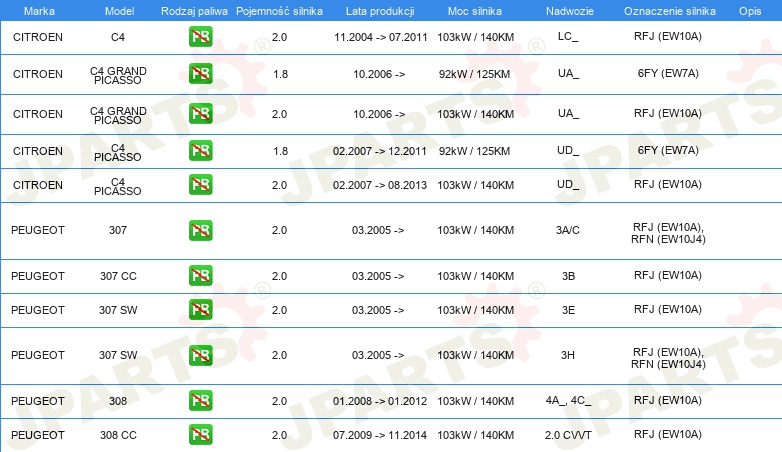This screenshot has width=782, height=452.
Task: Click the fuel icon for C4 Grand Picasso 1.8
Action: 200,73
